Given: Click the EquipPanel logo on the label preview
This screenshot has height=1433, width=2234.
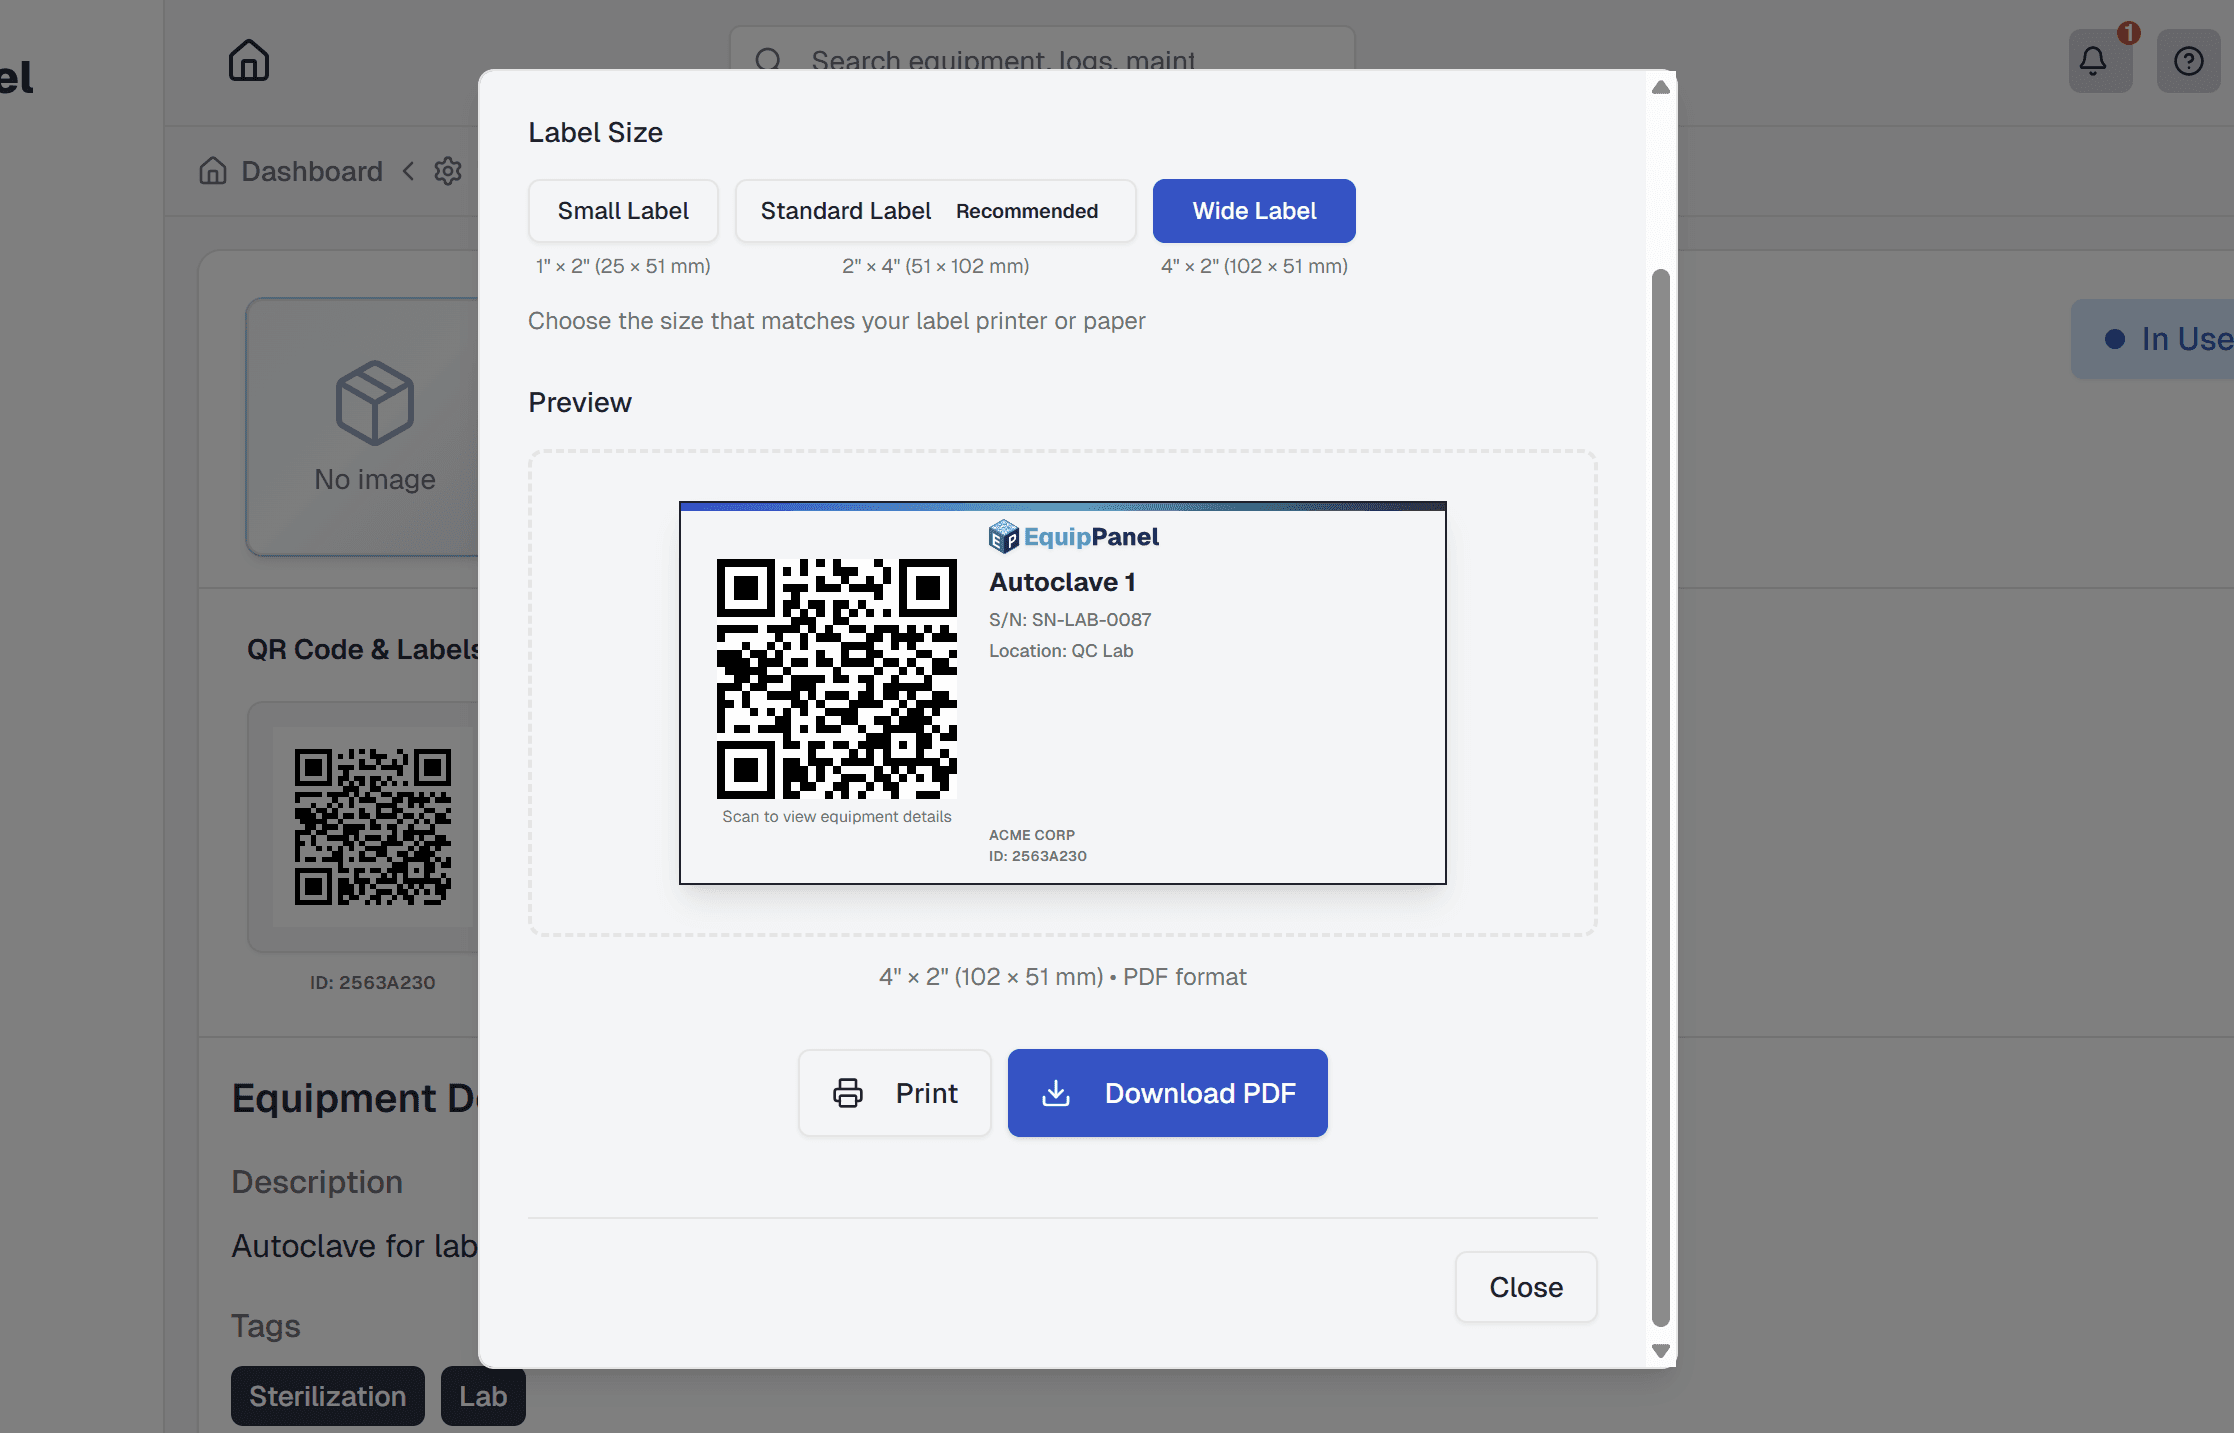Looking at the screenshot, I should 1073,536.
